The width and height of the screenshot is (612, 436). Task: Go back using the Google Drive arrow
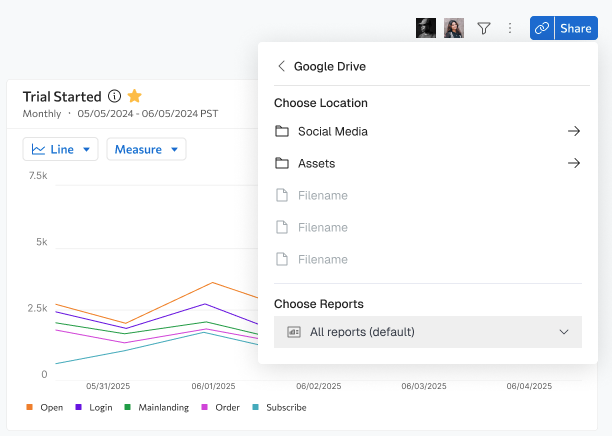281,66
